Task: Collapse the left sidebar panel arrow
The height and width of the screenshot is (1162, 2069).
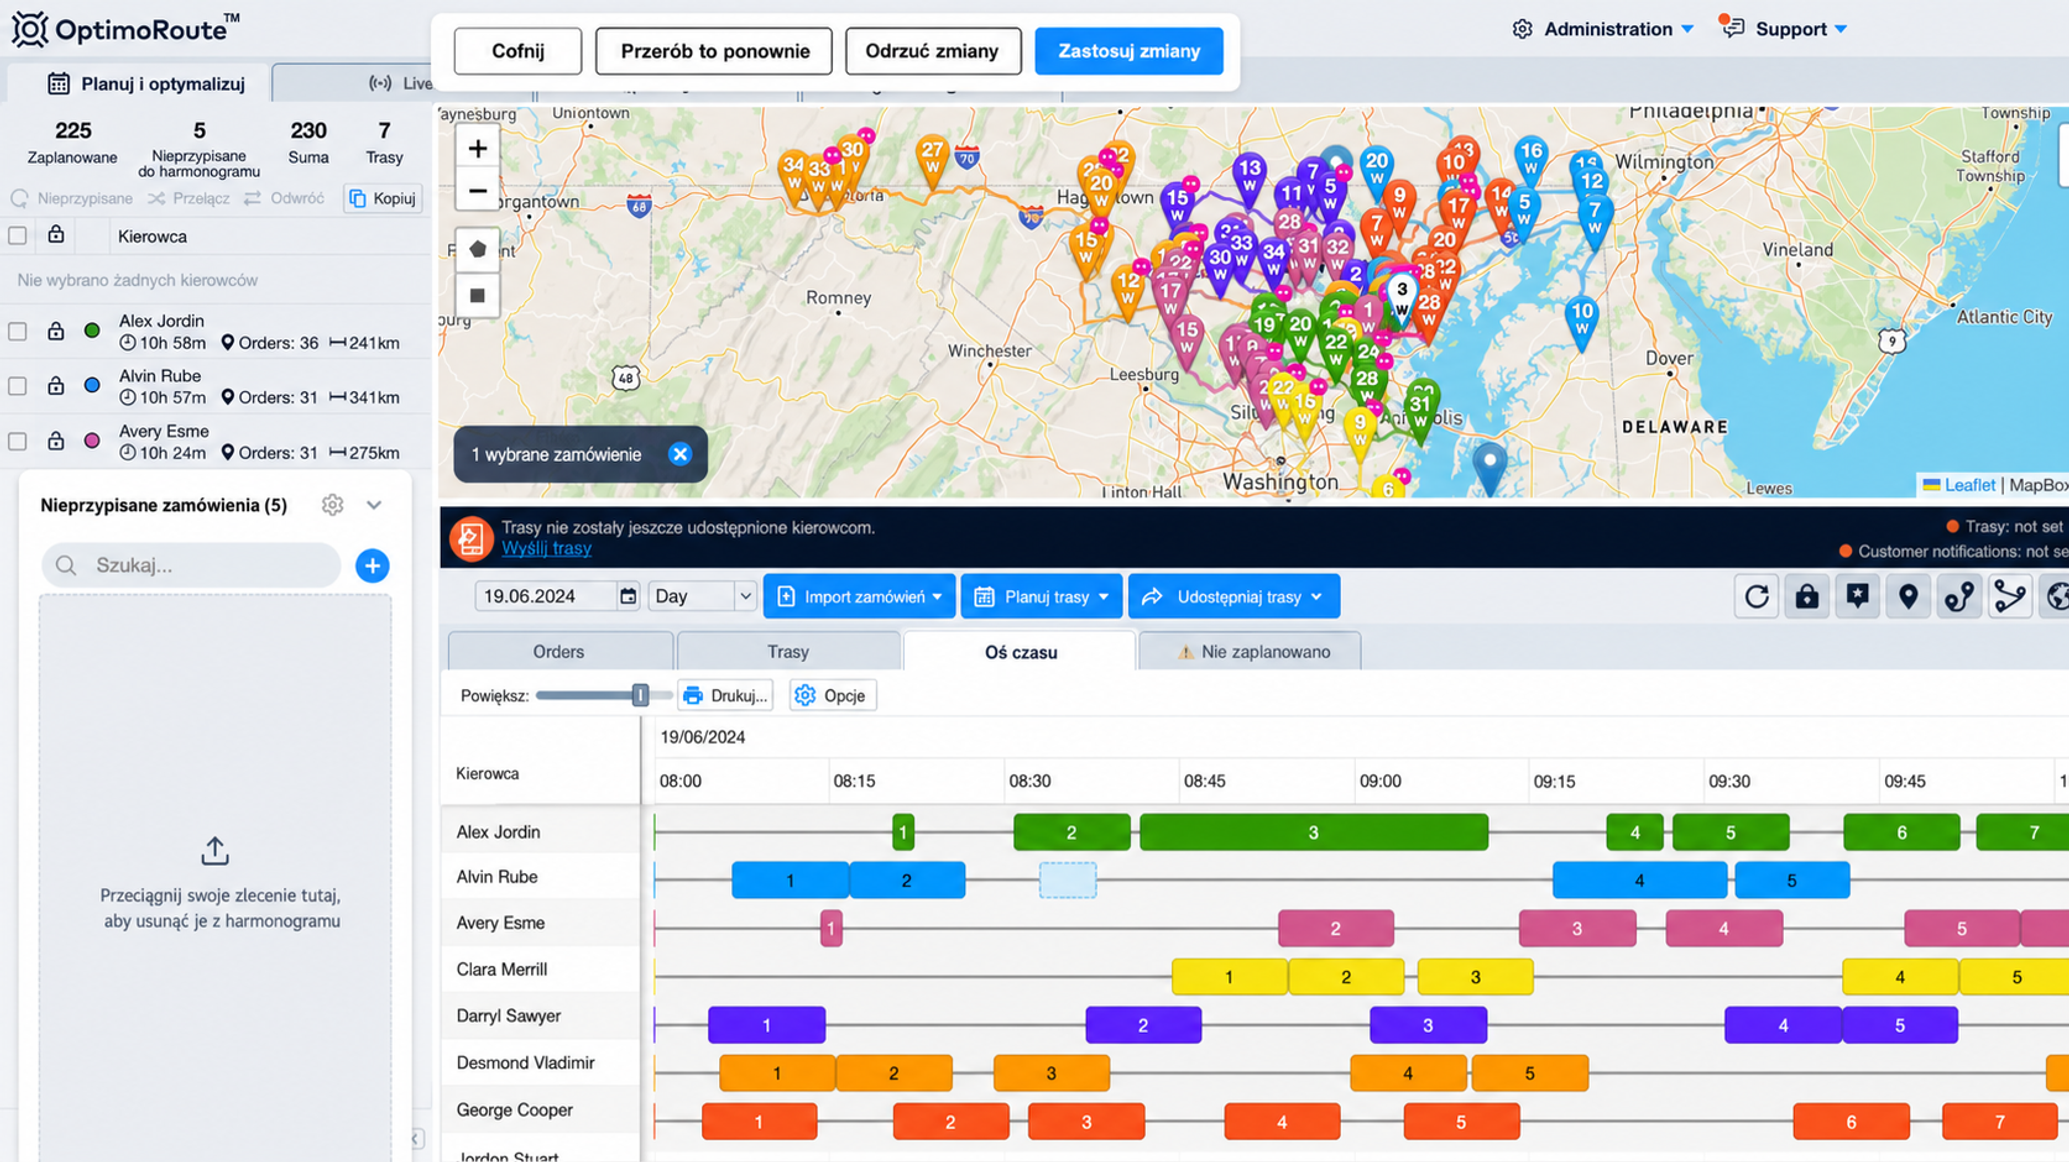Action: coord(416,1138)
